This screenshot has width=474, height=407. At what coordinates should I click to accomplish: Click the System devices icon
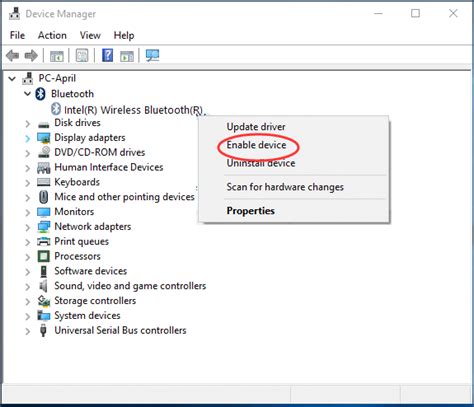44,315
